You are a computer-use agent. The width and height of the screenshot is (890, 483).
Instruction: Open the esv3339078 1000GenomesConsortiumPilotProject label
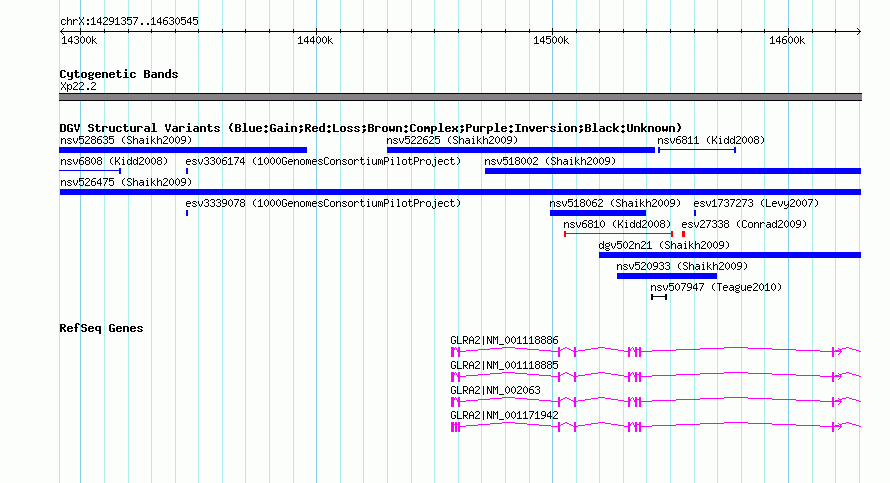(323, 203)
